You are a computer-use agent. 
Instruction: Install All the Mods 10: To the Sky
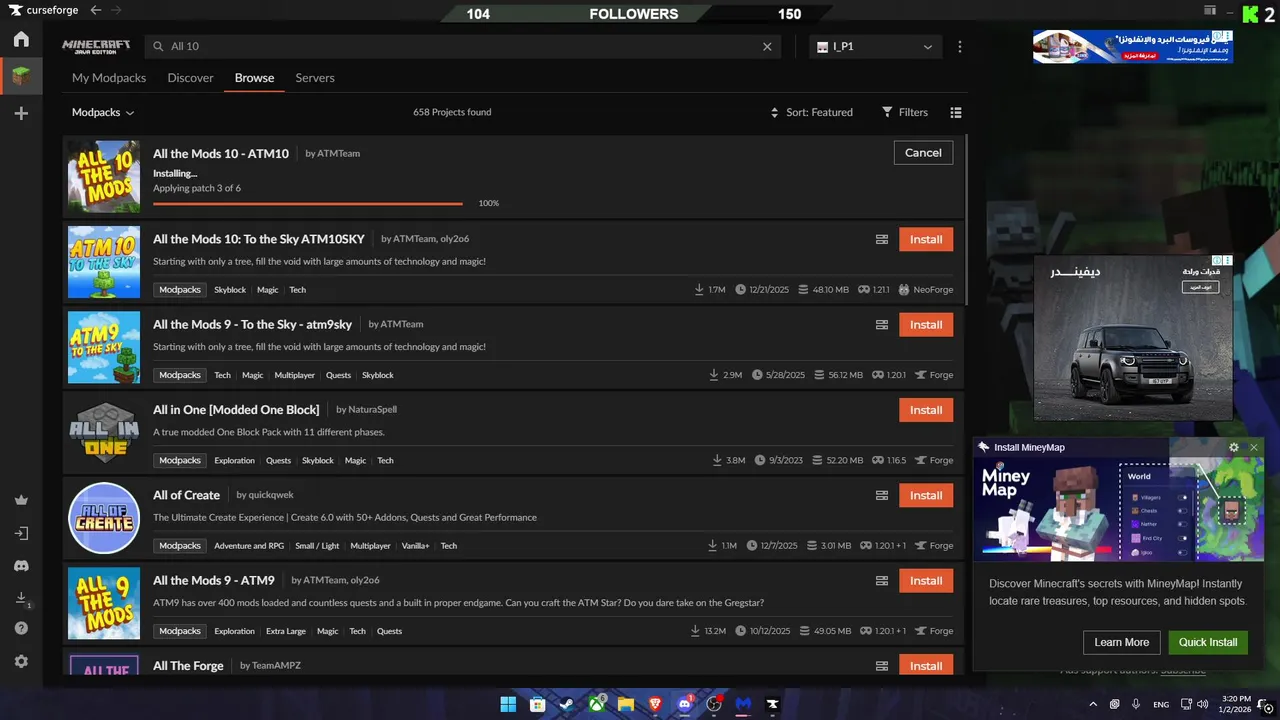tap(926, 240)
